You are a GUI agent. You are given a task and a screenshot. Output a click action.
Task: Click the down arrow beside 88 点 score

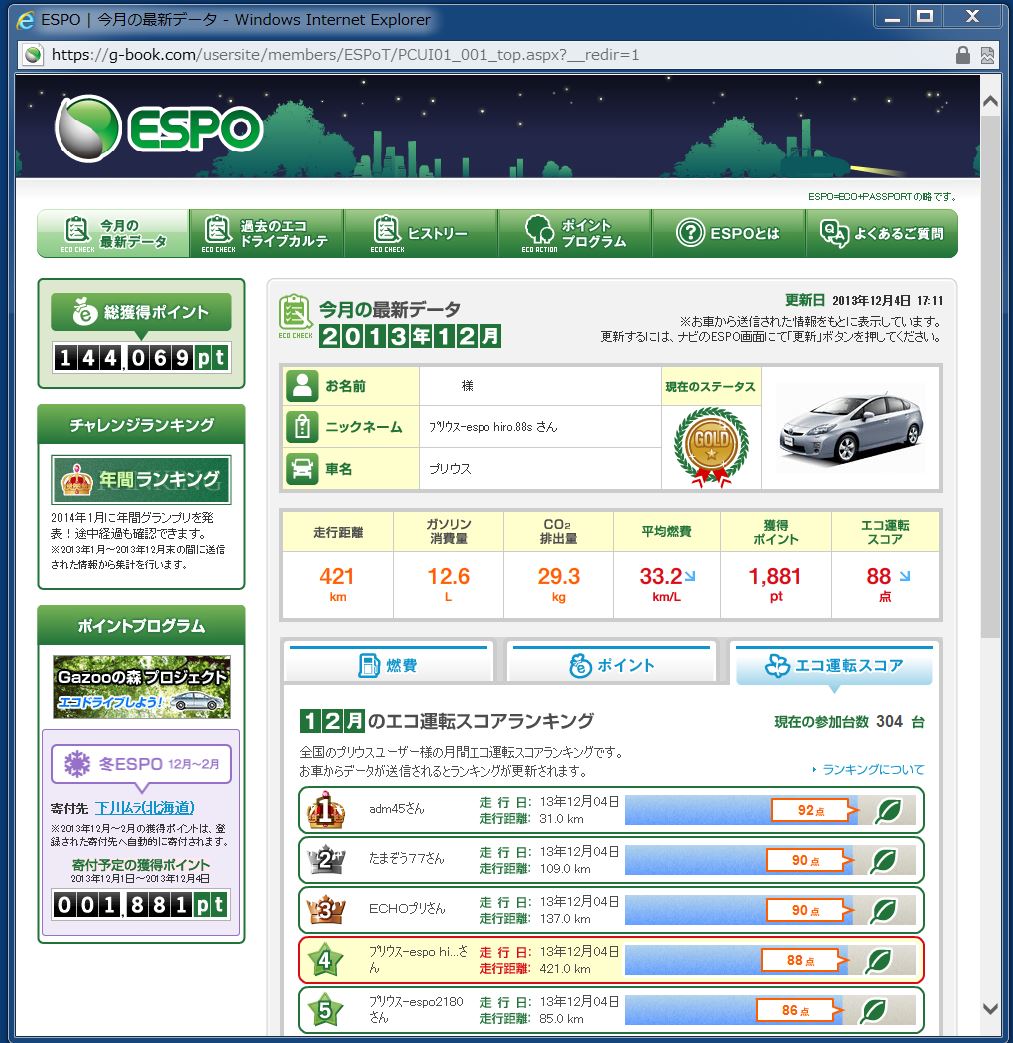click(x=905, y=576)
